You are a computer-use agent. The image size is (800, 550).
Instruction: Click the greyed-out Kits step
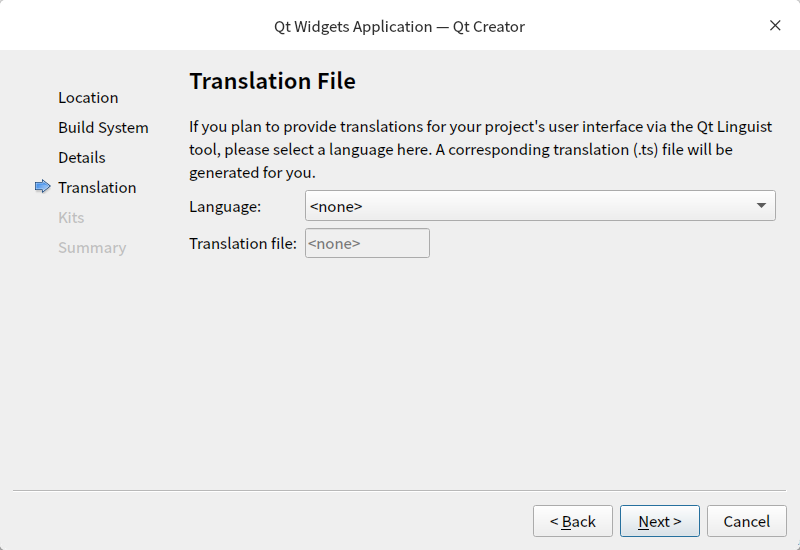point(71,217)
